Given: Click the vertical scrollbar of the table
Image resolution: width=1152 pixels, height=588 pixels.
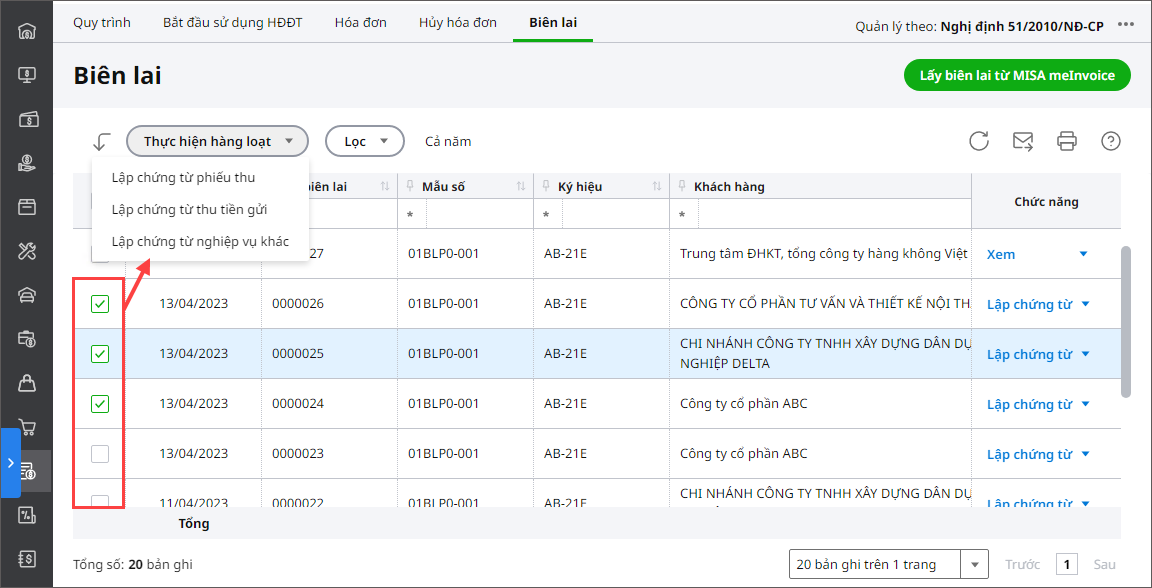Looking at the screenshot, I should tap(1126, 320).
